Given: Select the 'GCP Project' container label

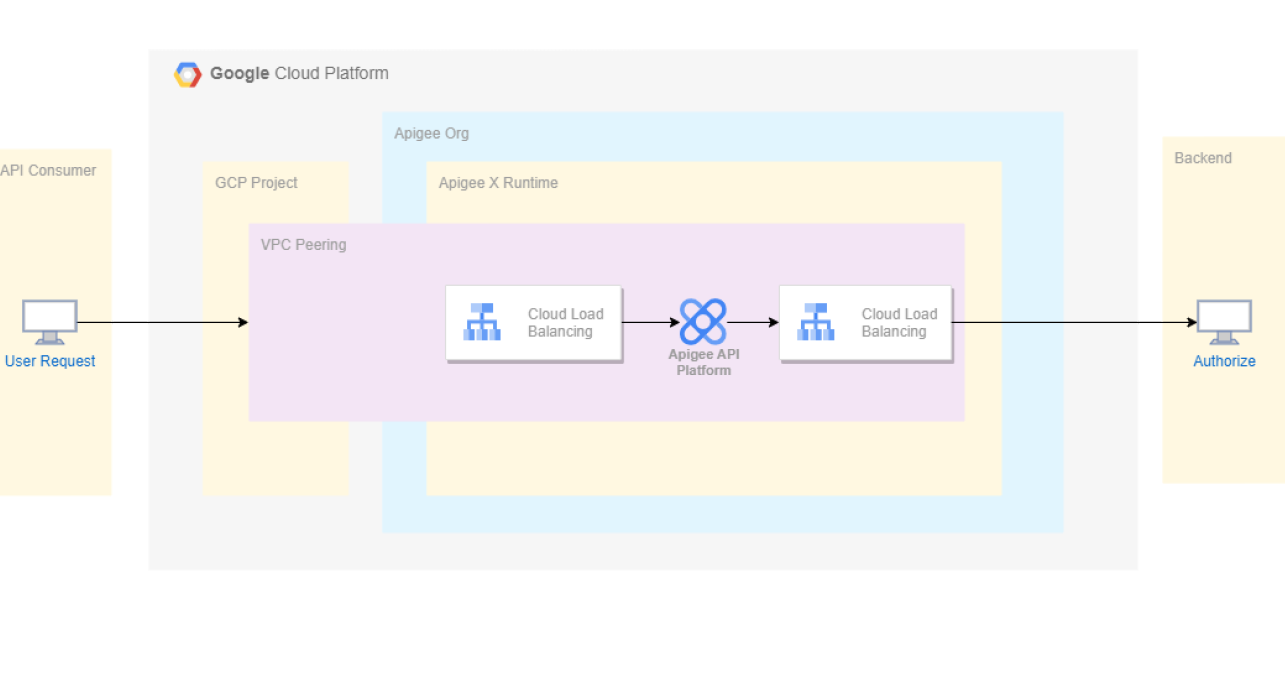Looking at the screenshot, I should (x=256, y=183).
